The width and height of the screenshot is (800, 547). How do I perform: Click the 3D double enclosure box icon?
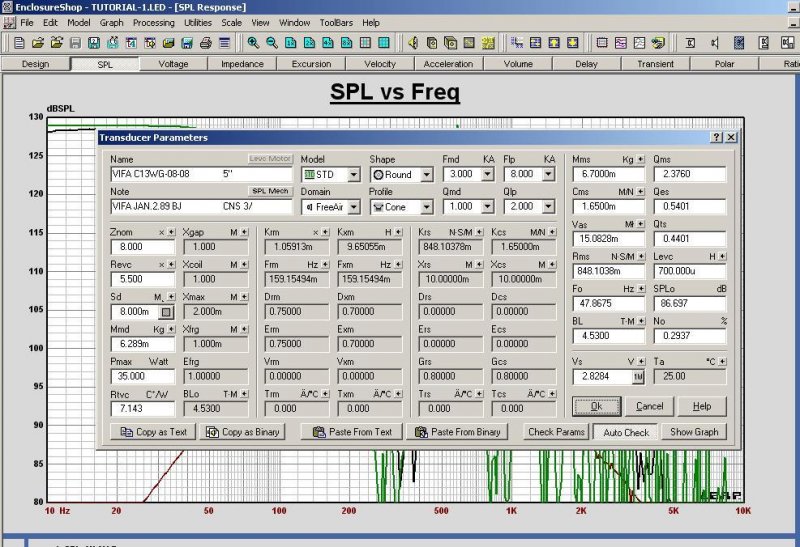click(451, 43)
